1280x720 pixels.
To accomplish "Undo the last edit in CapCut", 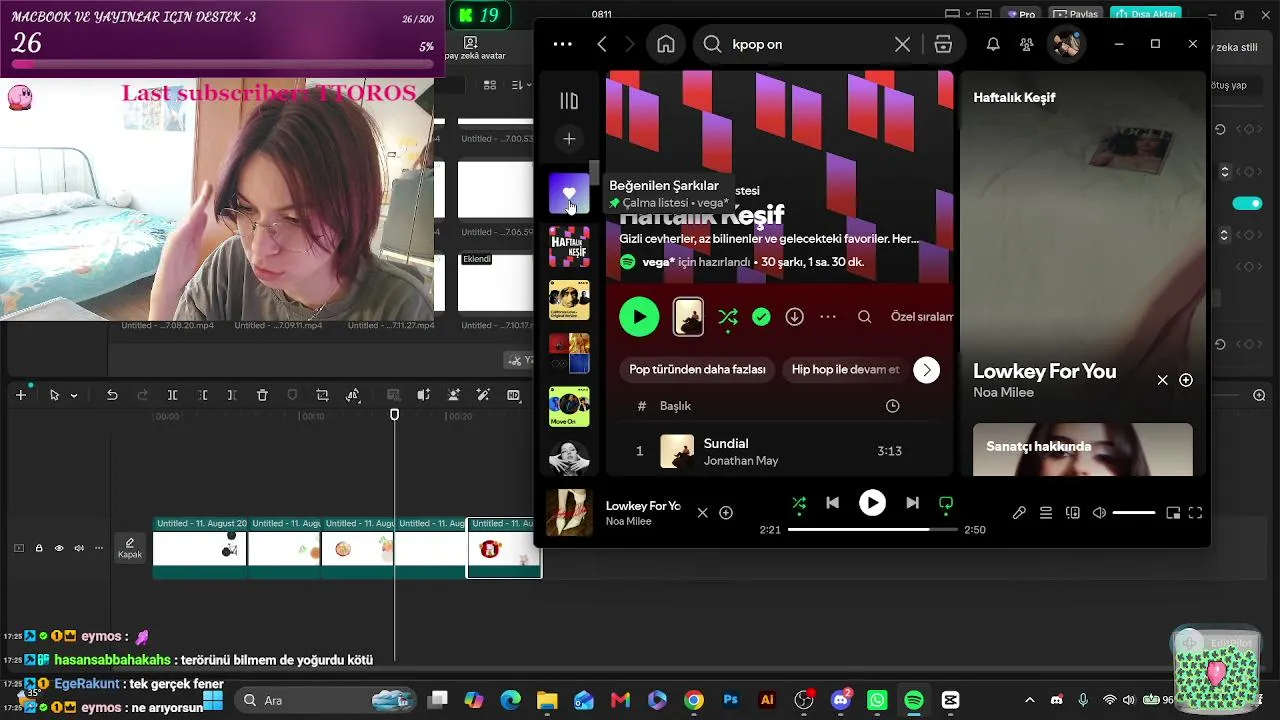I will [112, 395].
